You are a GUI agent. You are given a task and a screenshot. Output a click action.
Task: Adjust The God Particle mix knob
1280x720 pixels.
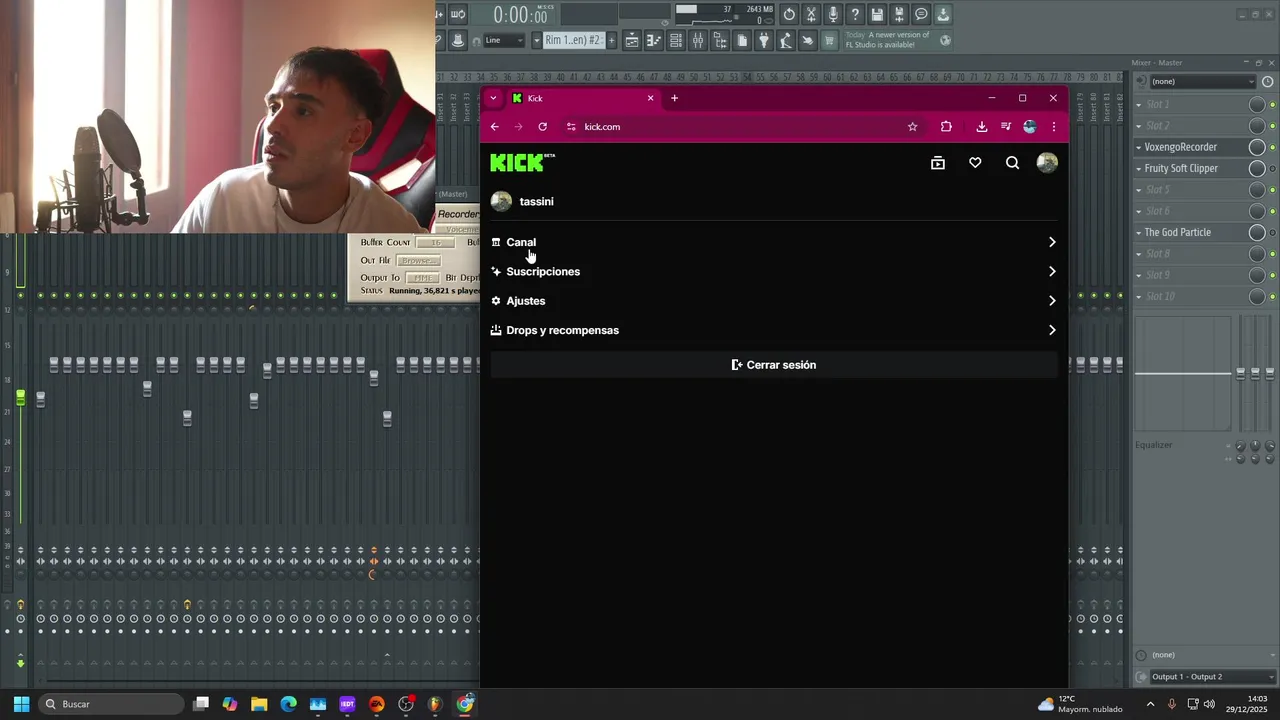tap(1257, 232)
